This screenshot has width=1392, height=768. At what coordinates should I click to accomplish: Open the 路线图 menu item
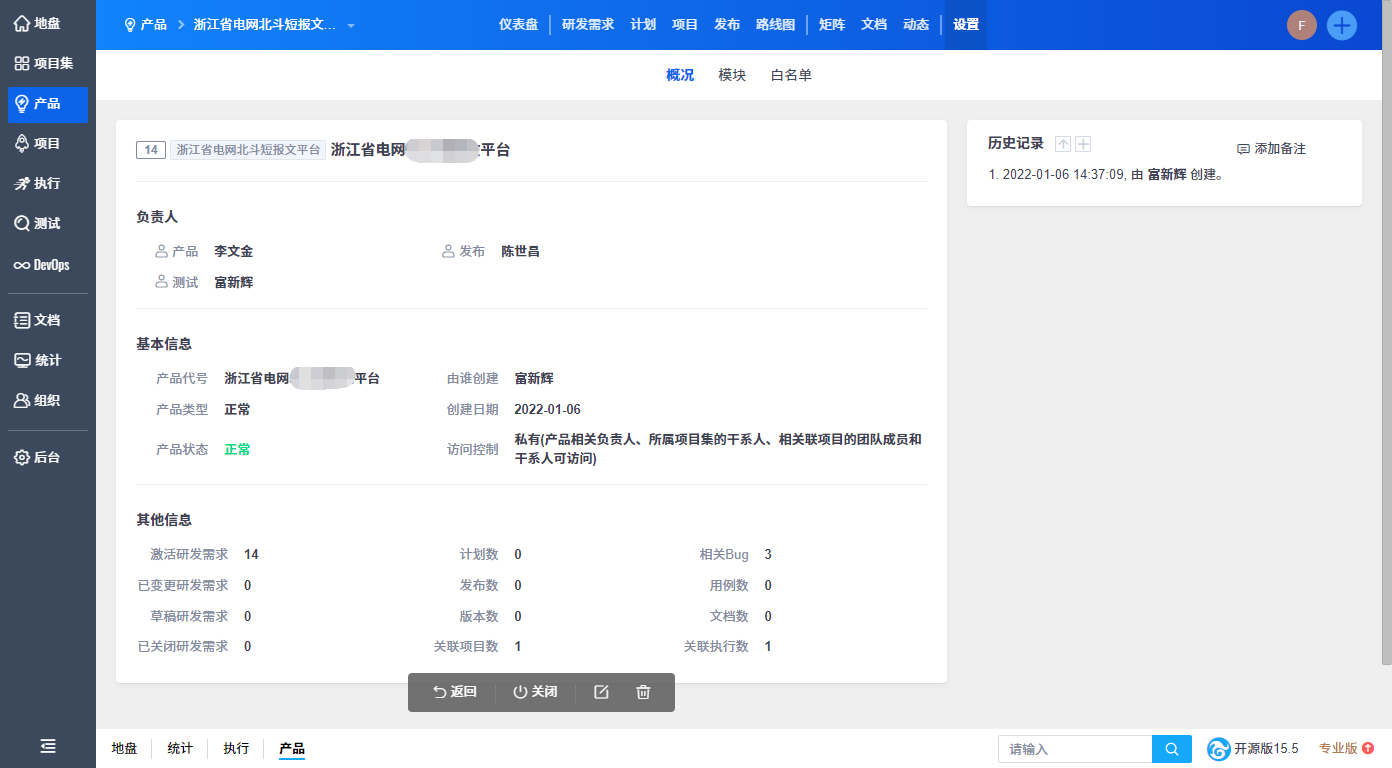coord(776,25)
